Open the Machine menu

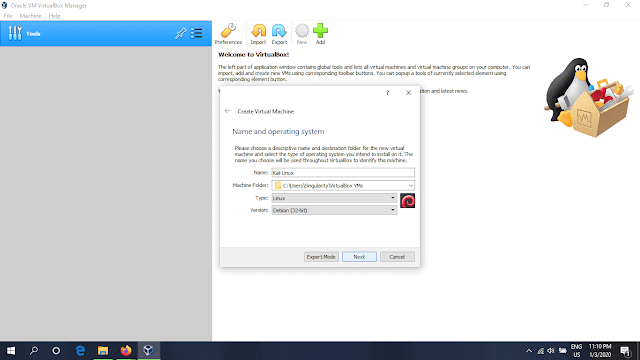coord(30,16)
